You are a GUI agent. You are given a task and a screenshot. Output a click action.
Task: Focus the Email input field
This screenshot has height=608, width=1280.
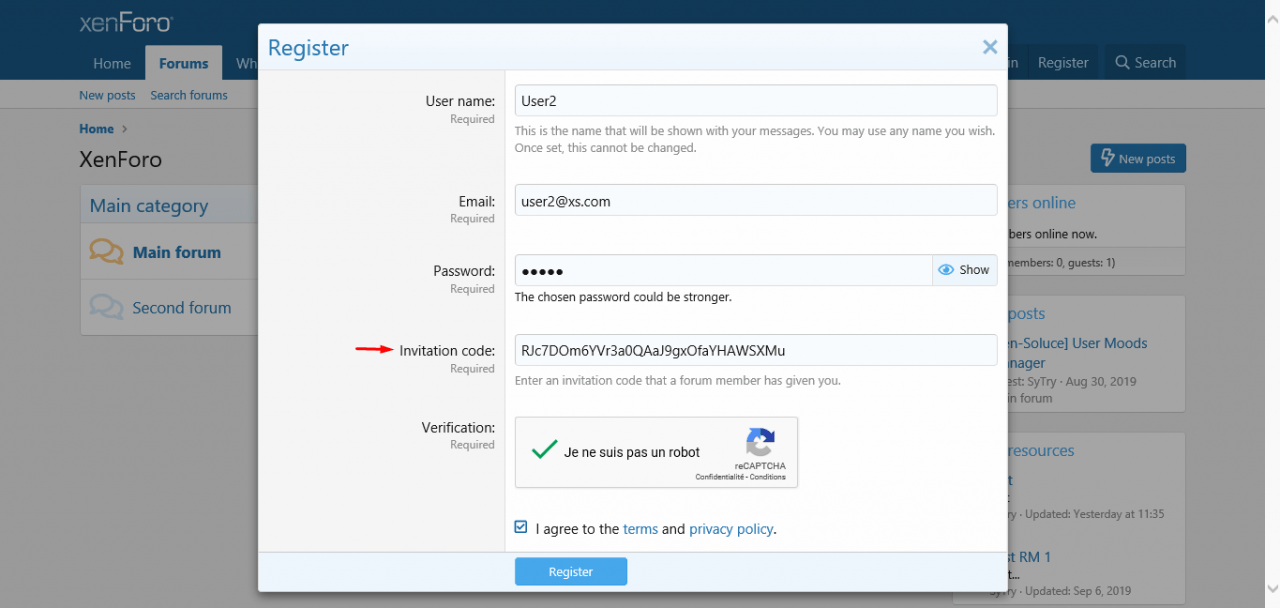pos(755,201)
